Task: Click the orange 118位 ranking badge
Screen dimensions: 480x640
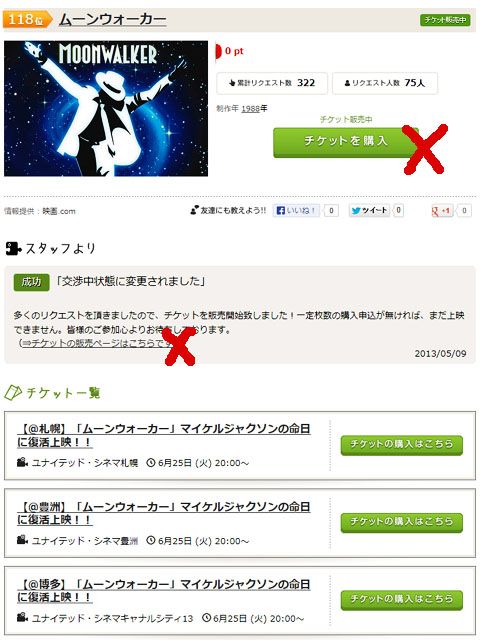Action: 28,19
